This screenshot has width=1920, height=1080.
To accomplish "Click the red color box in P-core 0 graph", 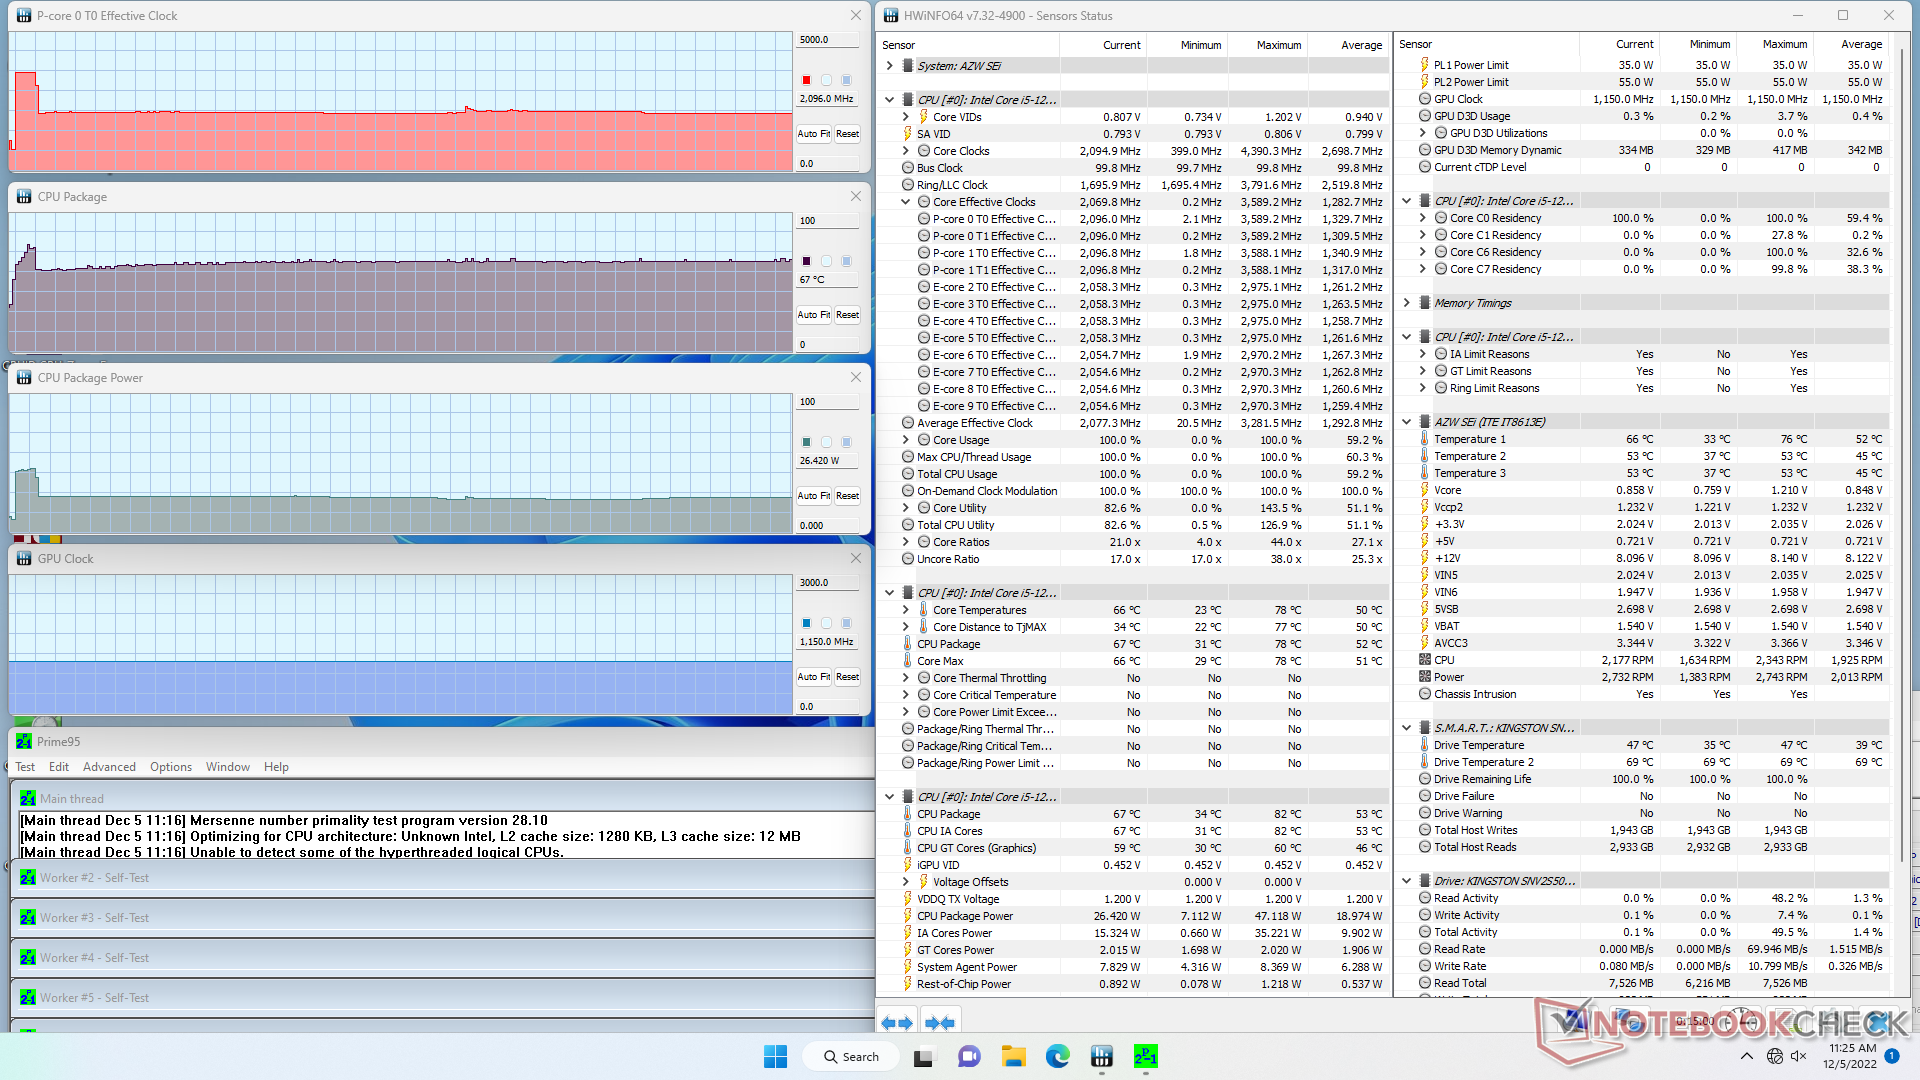I will 806,80.
